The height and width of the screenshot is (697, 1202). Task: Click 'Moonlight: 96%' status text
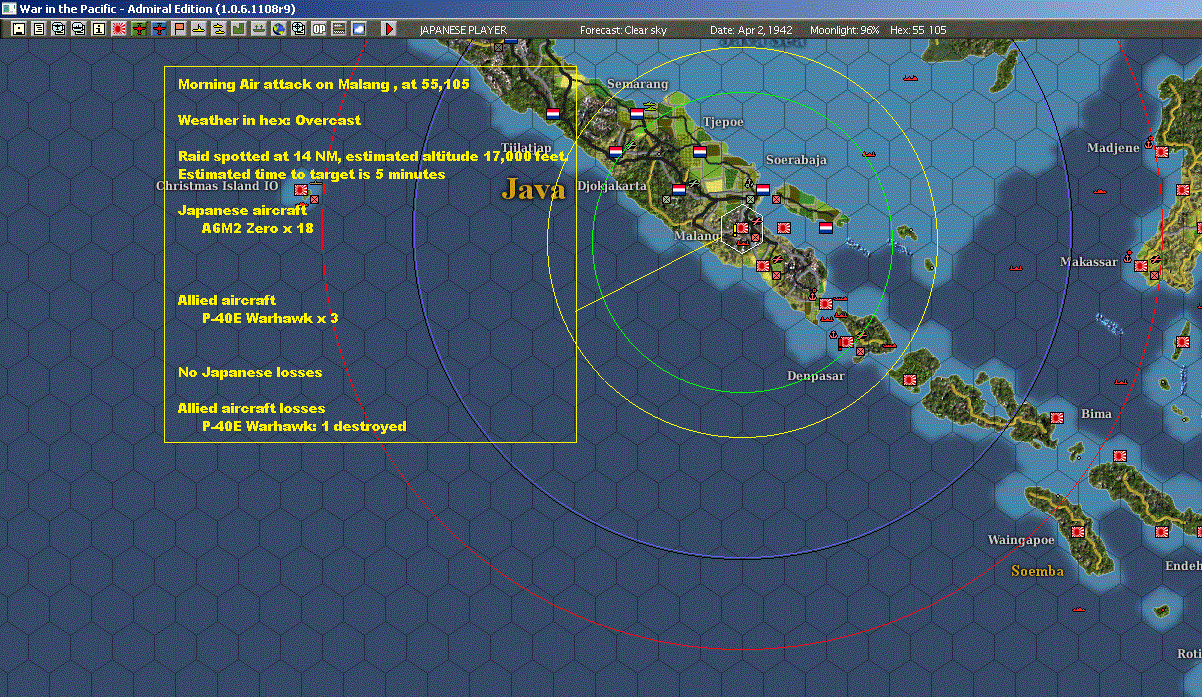(x=845, y=30)
